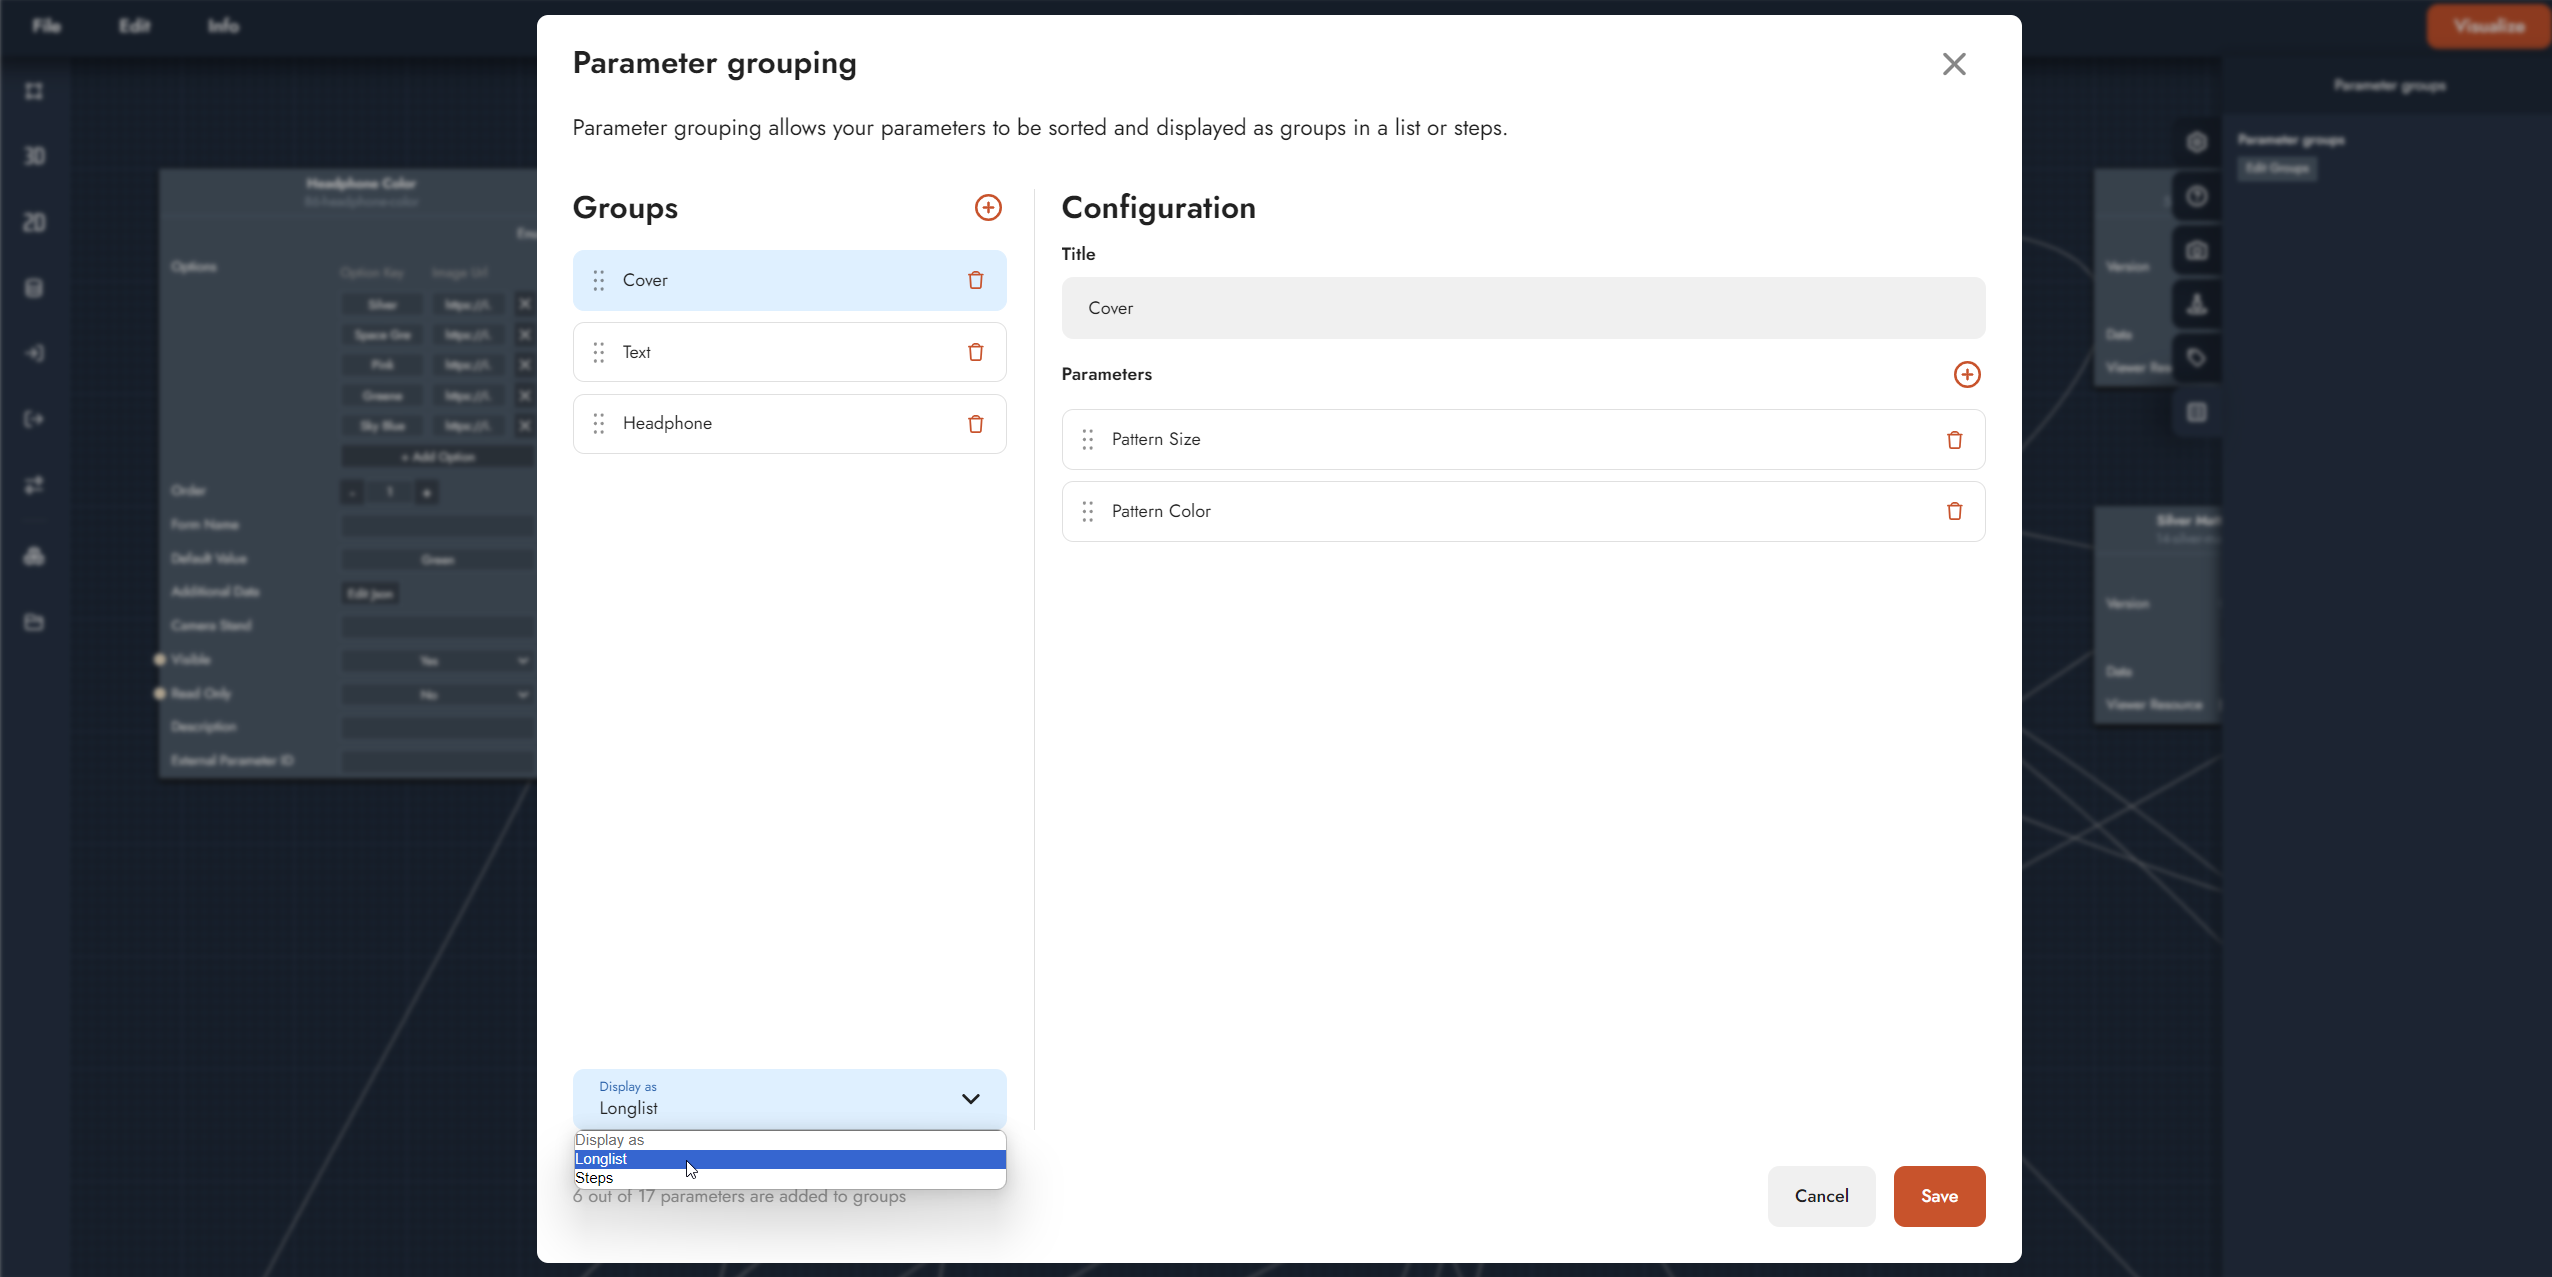Collapse the Display as dropdown chevron

pos(970,1099)
